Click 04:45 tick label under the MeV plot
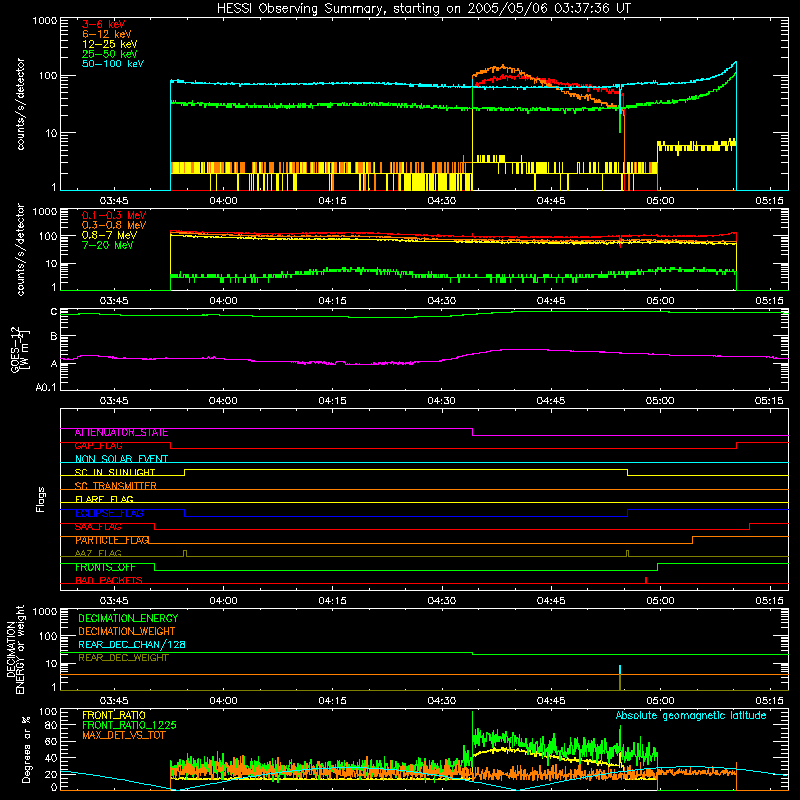This screenshot has height=800, width=800. (x=551, y=301)
